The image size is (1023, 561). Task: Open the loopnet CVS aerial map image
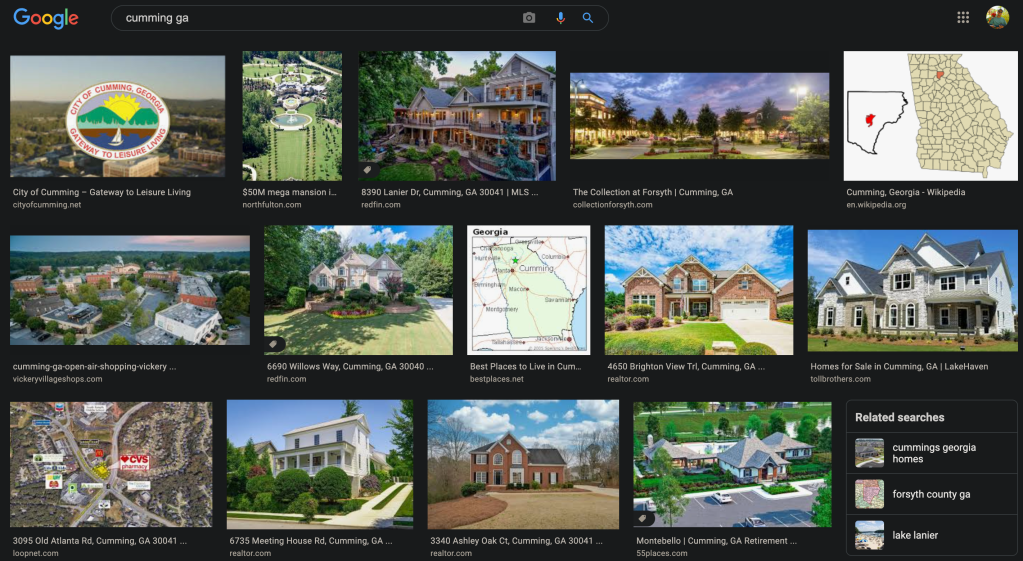(111, 464)
